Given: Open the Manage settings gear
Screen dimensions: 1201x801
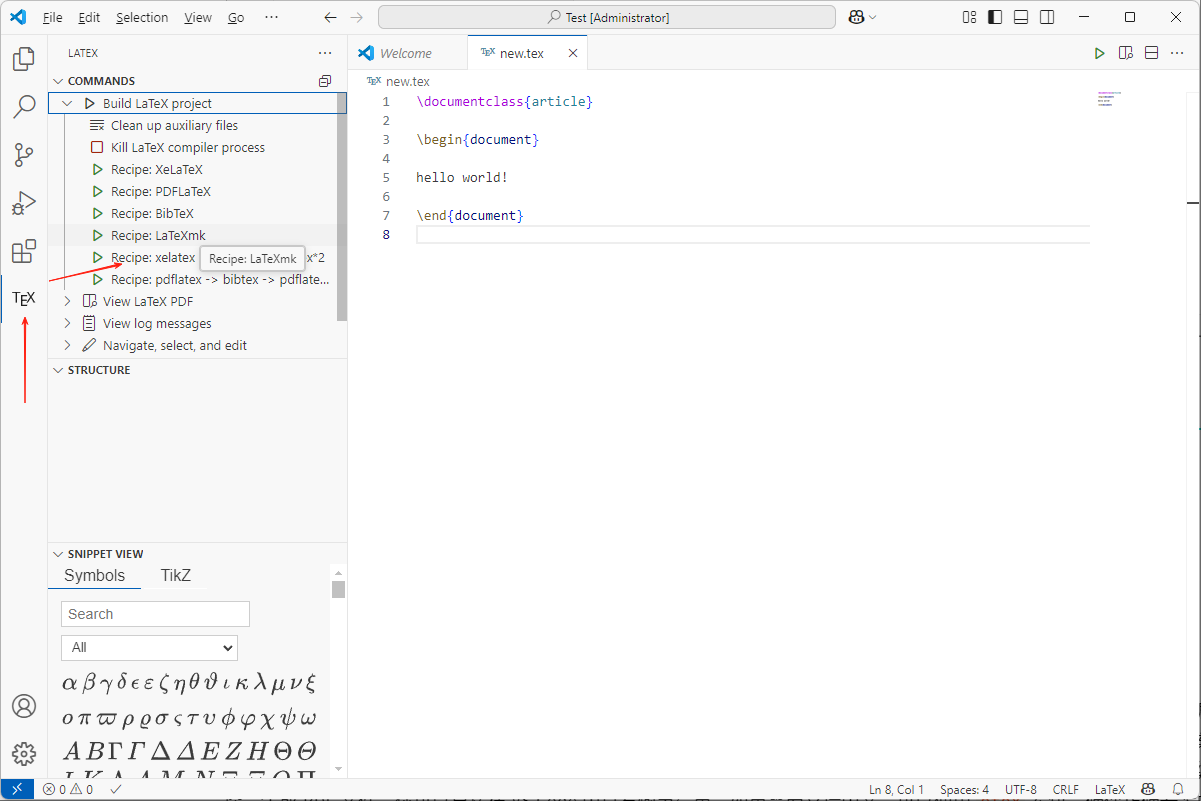Looking at the screenshot, I should (24, 754).
